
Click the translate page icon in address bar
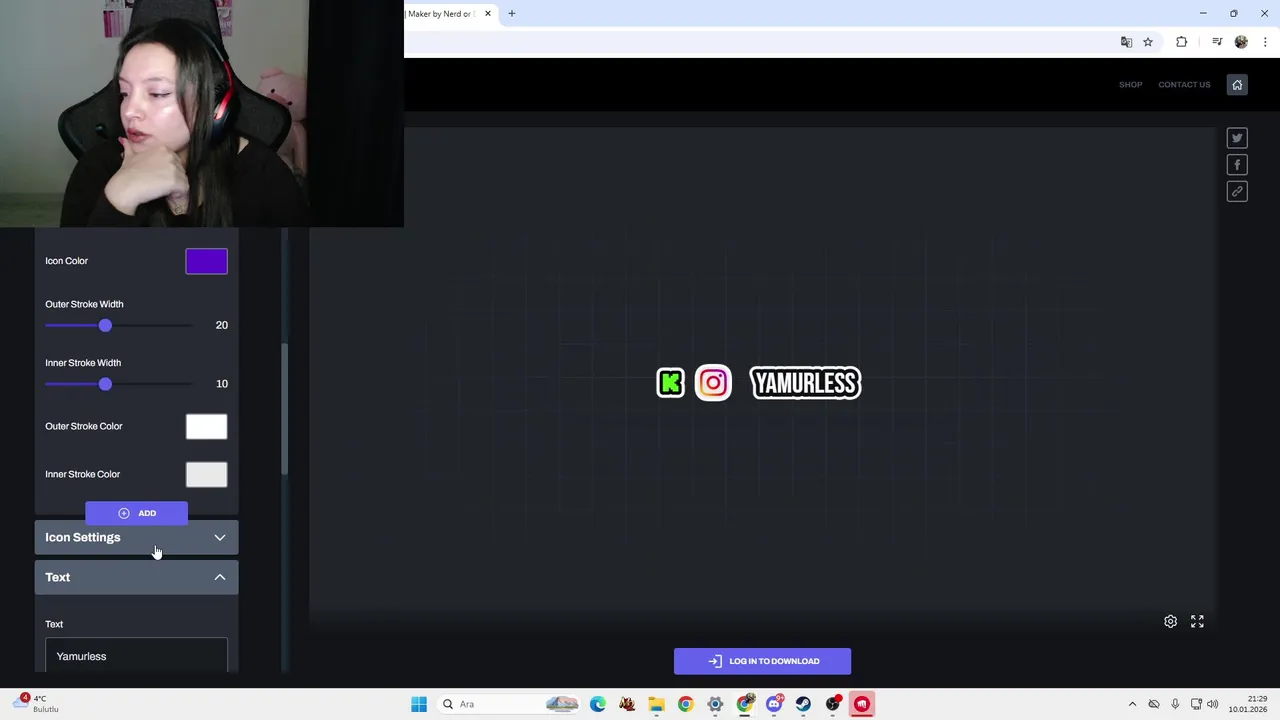click(x=1126, y=42)
